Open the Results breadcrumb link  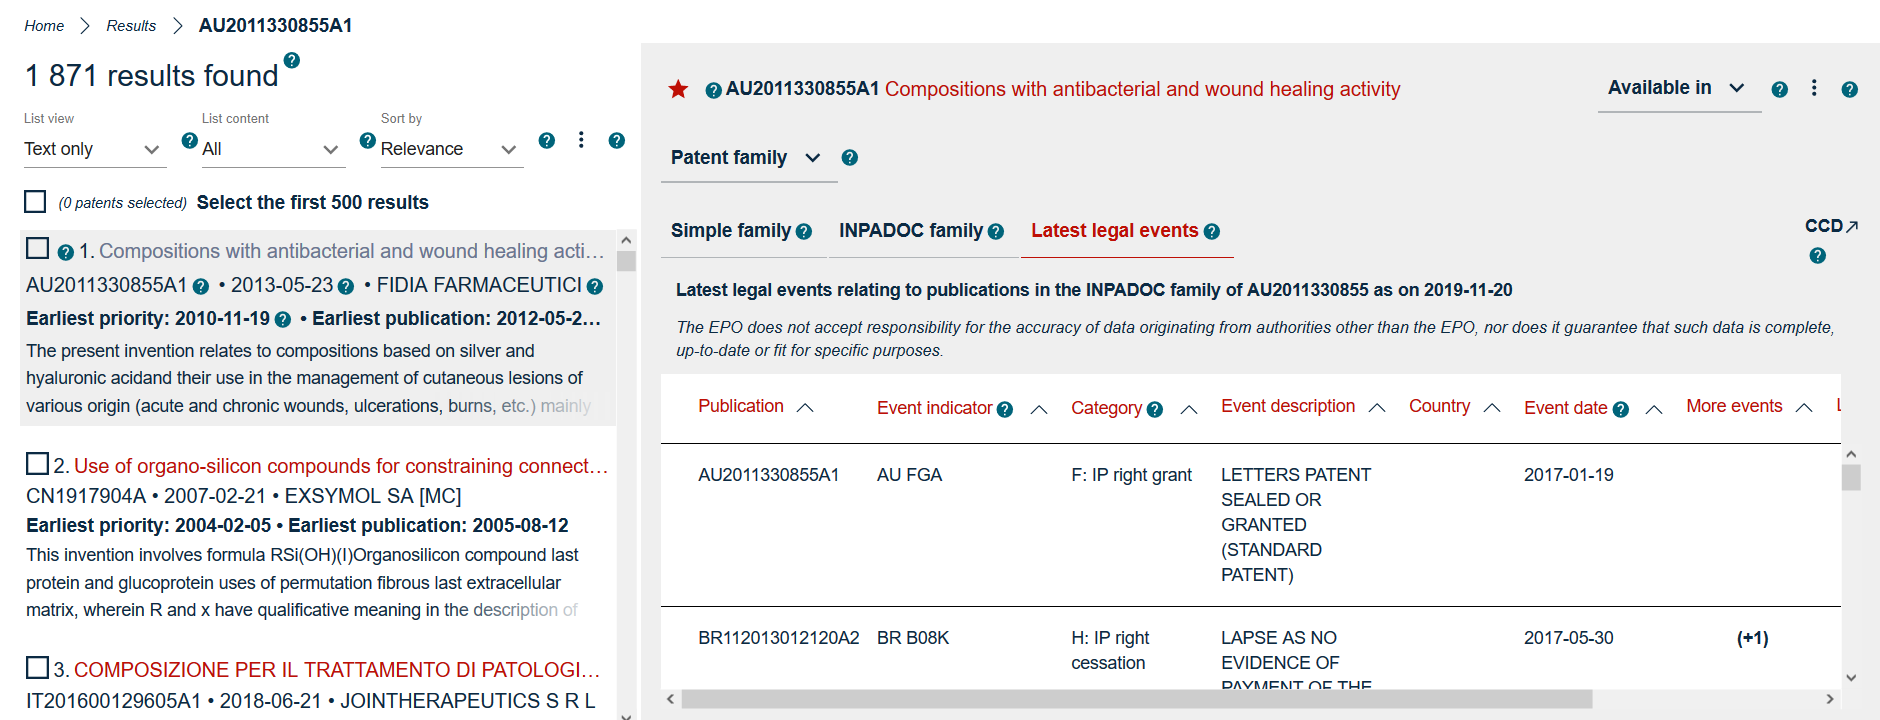(x=131, y=26)
